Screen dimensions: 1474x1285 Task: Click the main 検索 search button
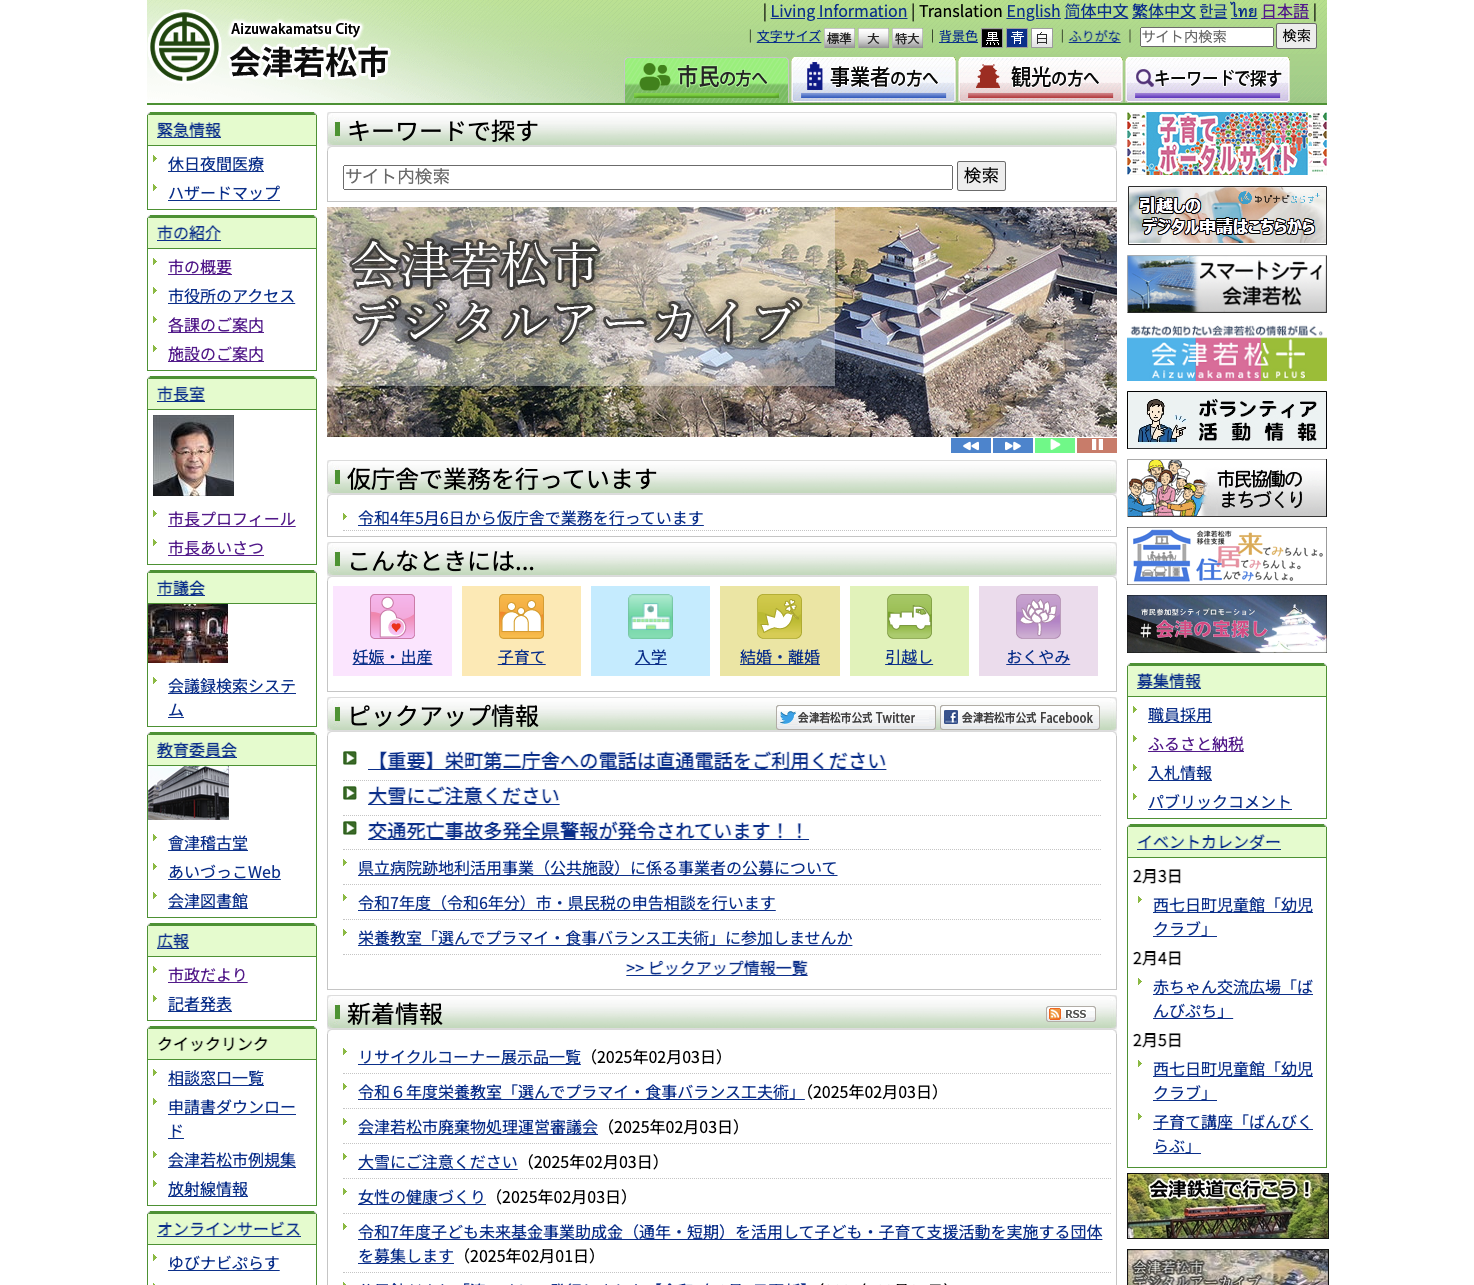coord(981,176)
